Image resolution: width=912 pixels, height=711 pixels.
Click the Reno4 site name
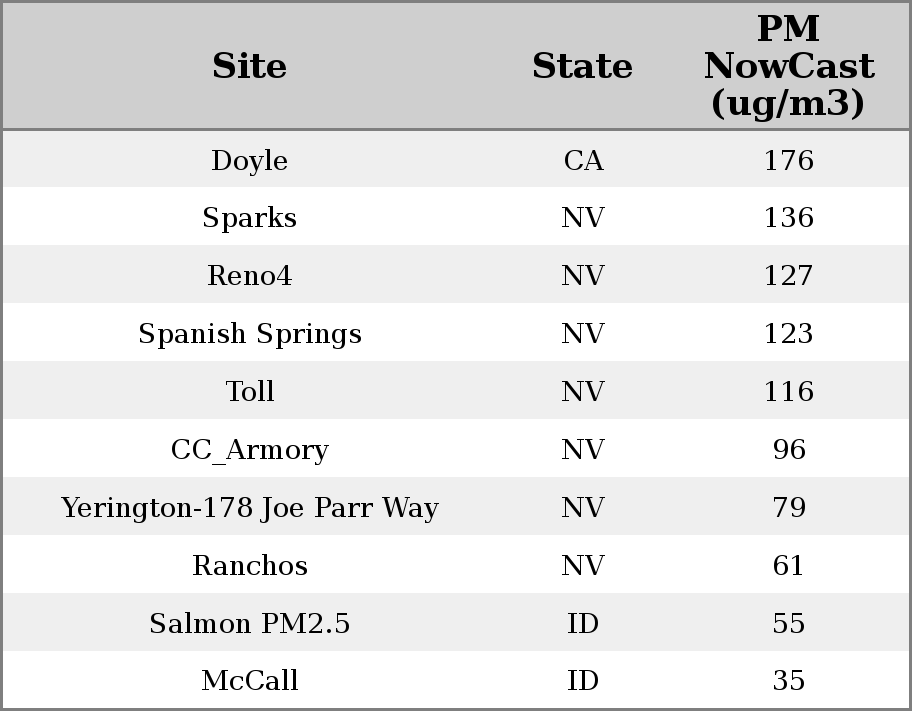pyautogui.click(x=249, y=276)
